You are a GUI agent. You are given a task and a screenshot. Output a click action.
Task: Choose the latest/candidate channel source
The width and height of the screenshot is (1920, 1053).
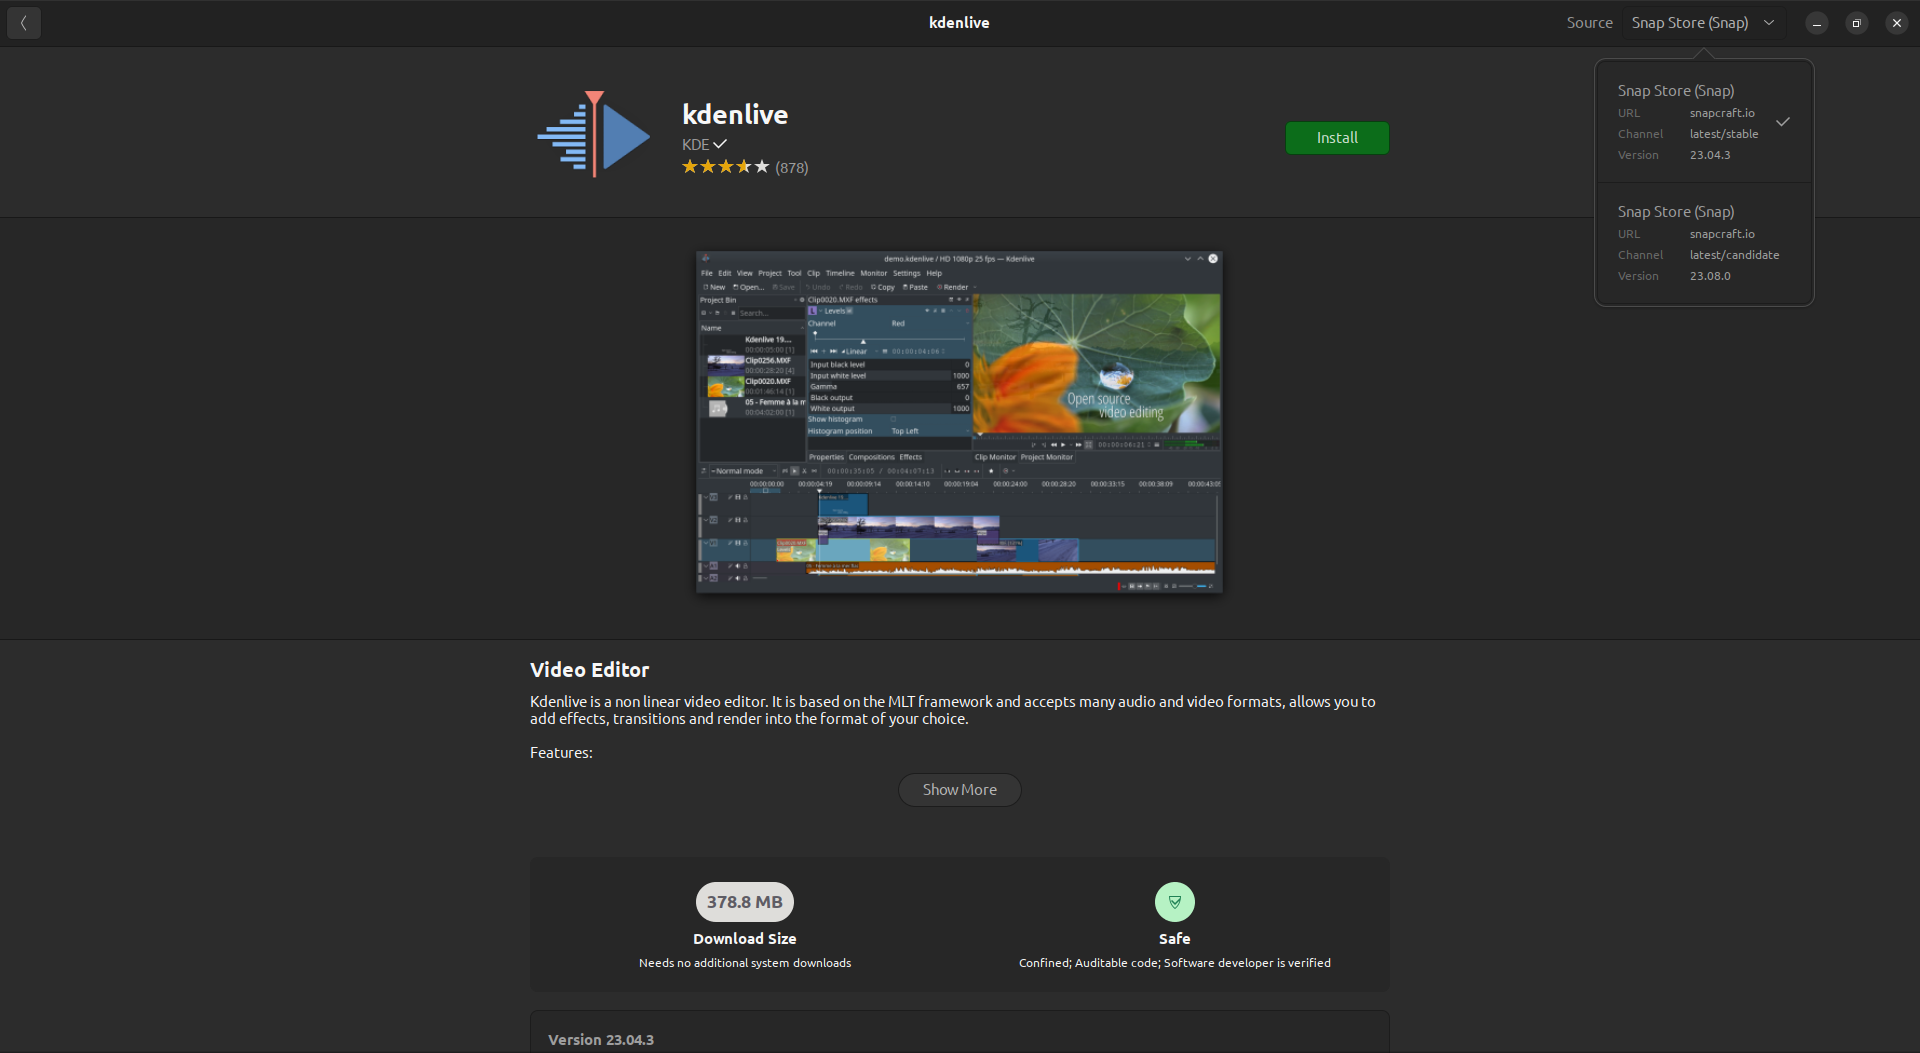point(1704,243)
